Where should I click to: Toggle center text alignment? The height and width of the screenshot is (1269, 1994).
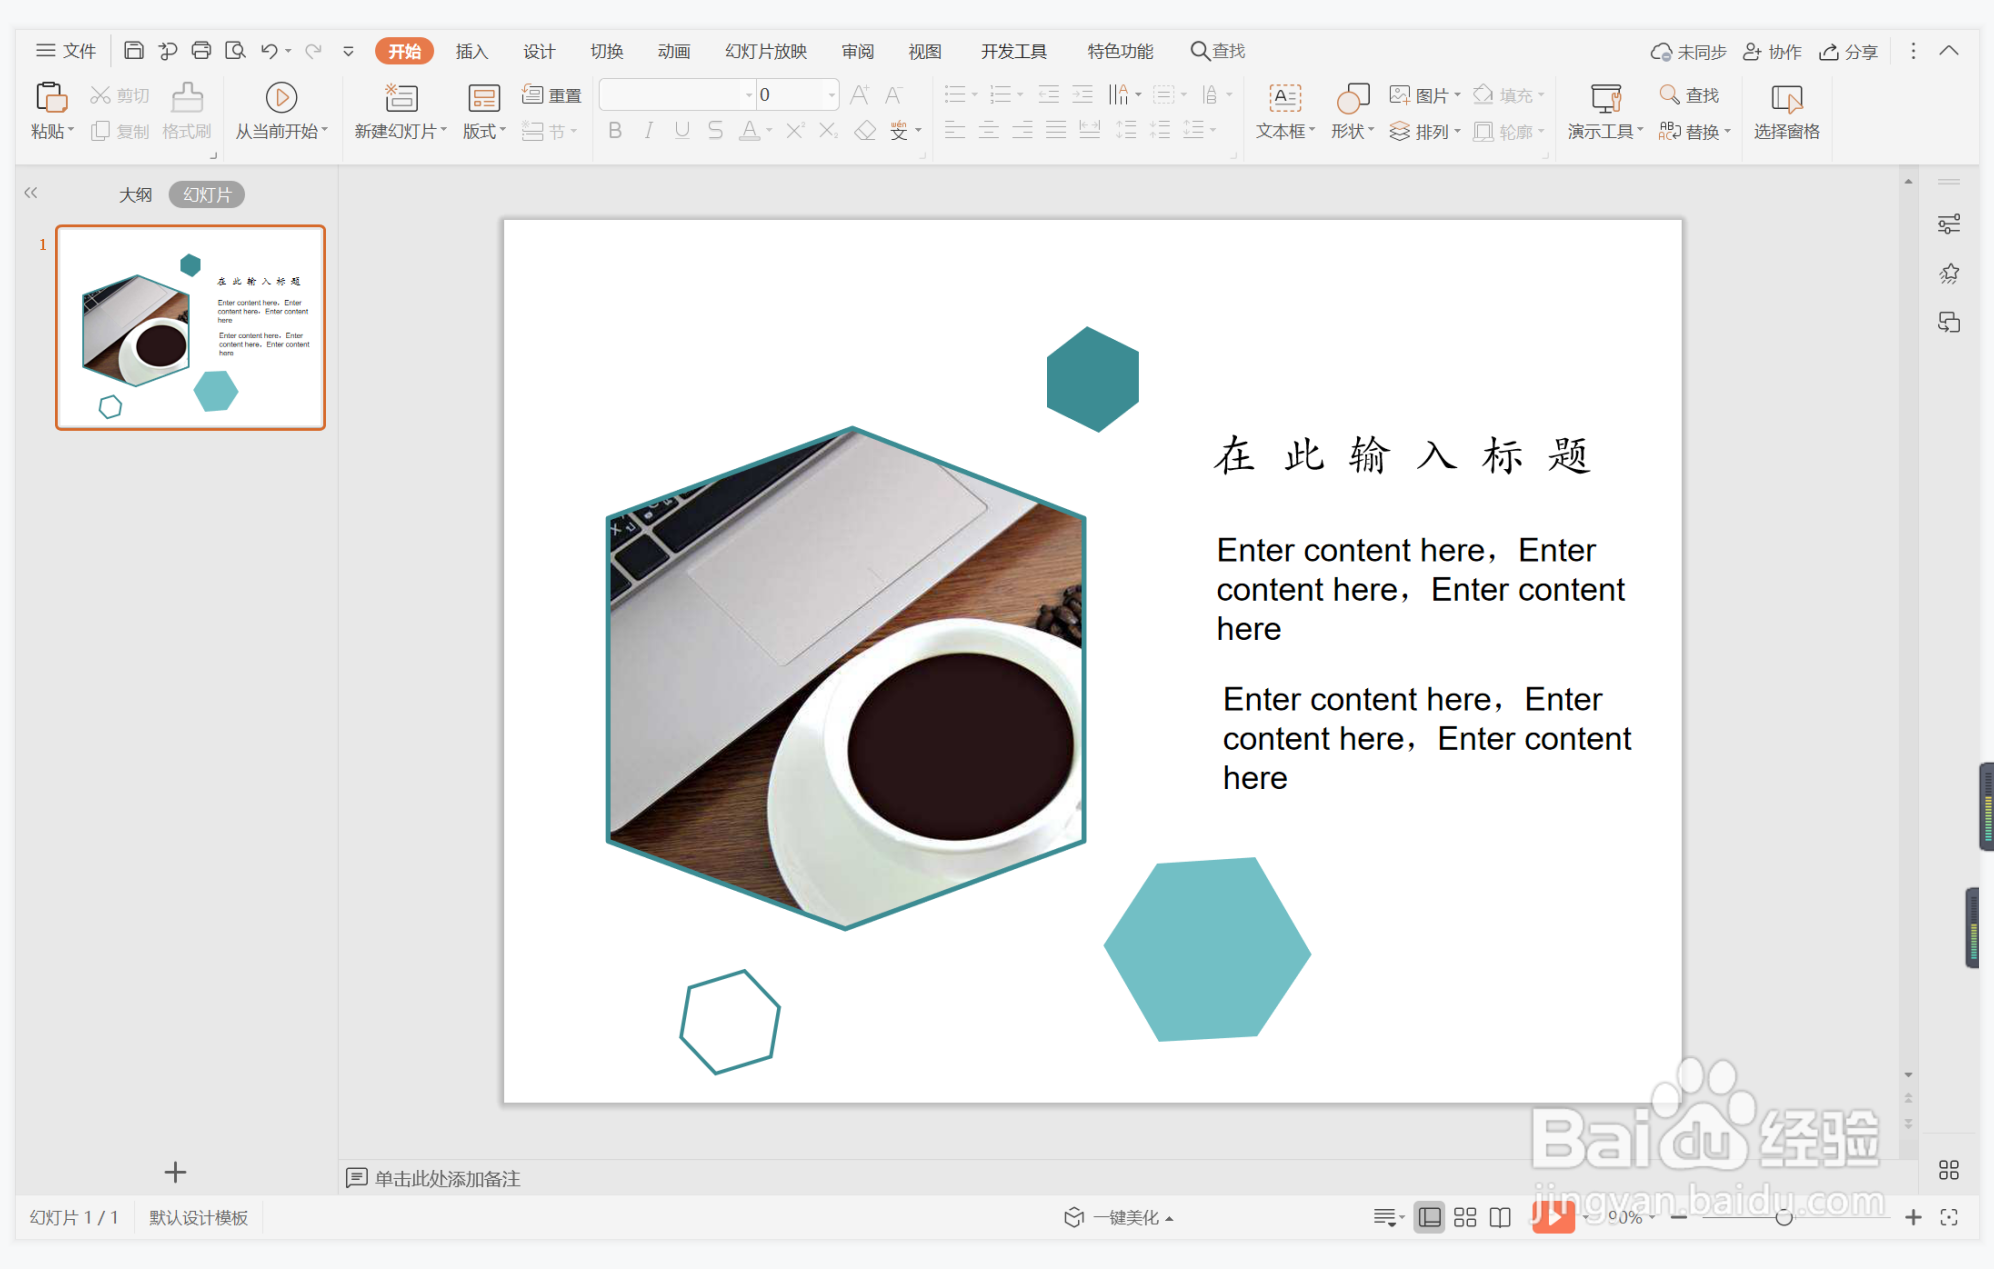(989, 130)
